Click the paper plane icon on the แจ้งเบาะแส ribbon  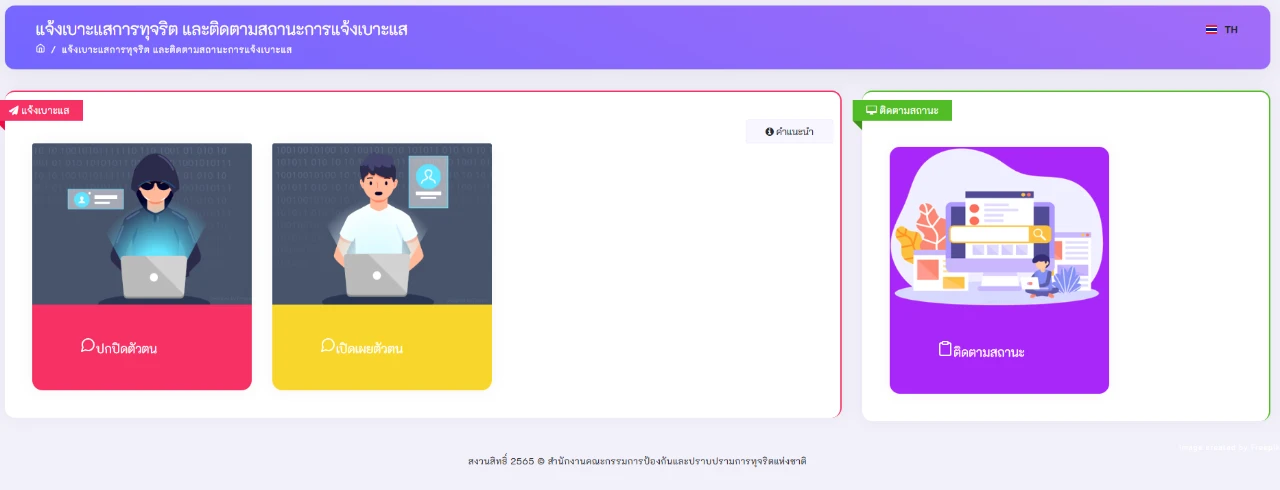tap(14, 110)
